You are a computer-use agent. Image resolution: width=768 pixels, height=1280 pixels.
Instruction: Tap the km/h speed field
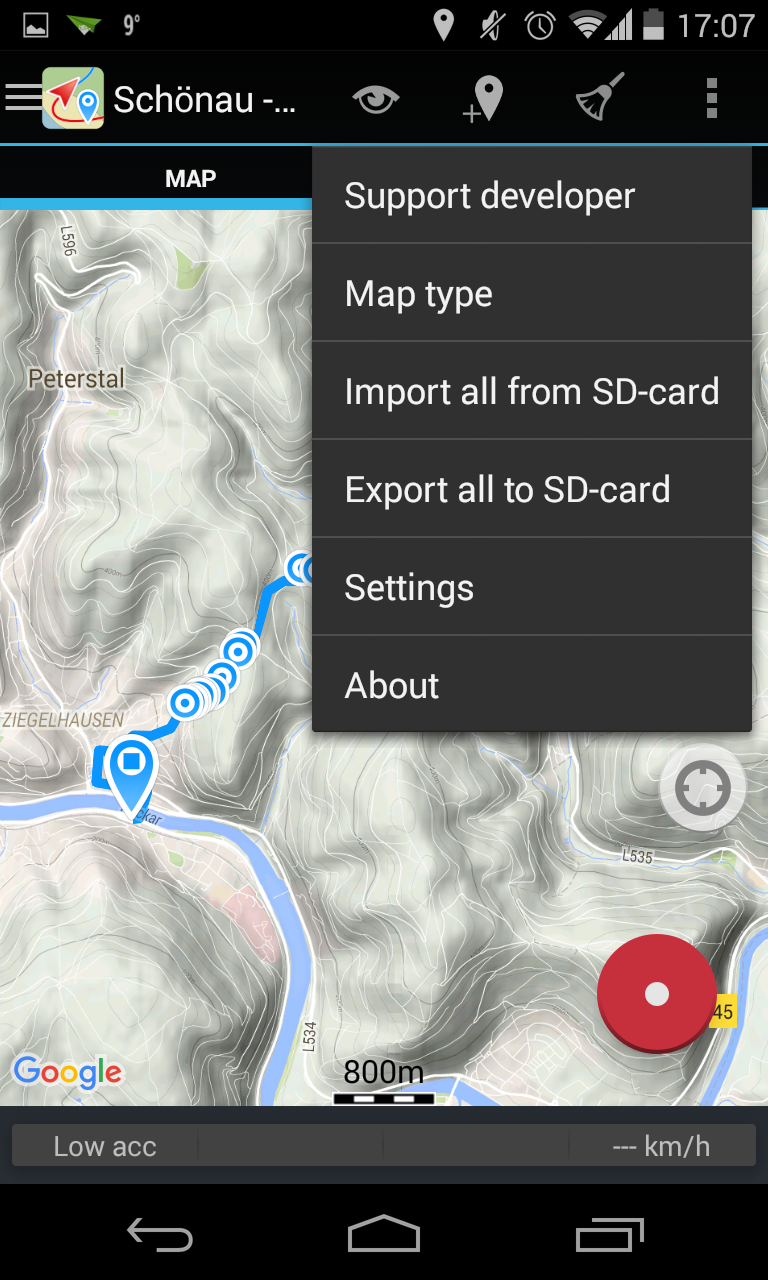click(x=661, y=1146)
